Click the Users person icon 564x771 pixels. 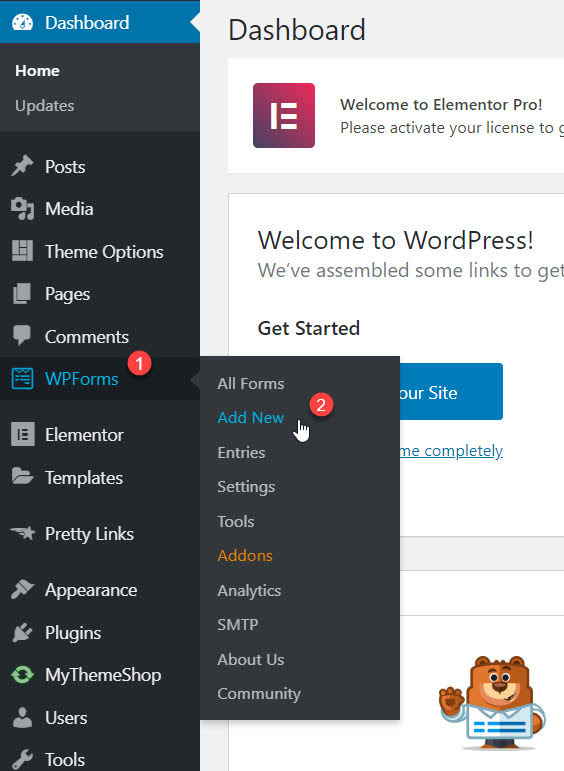click(x=22, y=717)
